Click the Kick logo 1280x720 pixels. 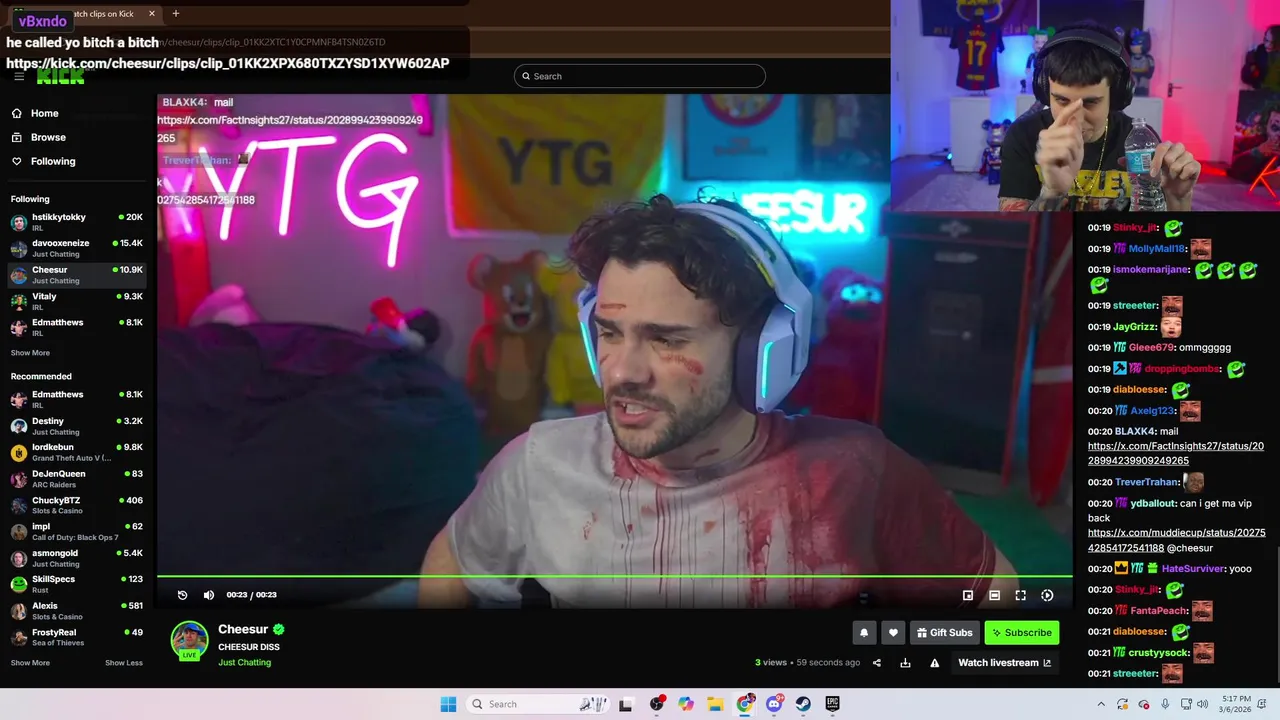coord(60,77)
